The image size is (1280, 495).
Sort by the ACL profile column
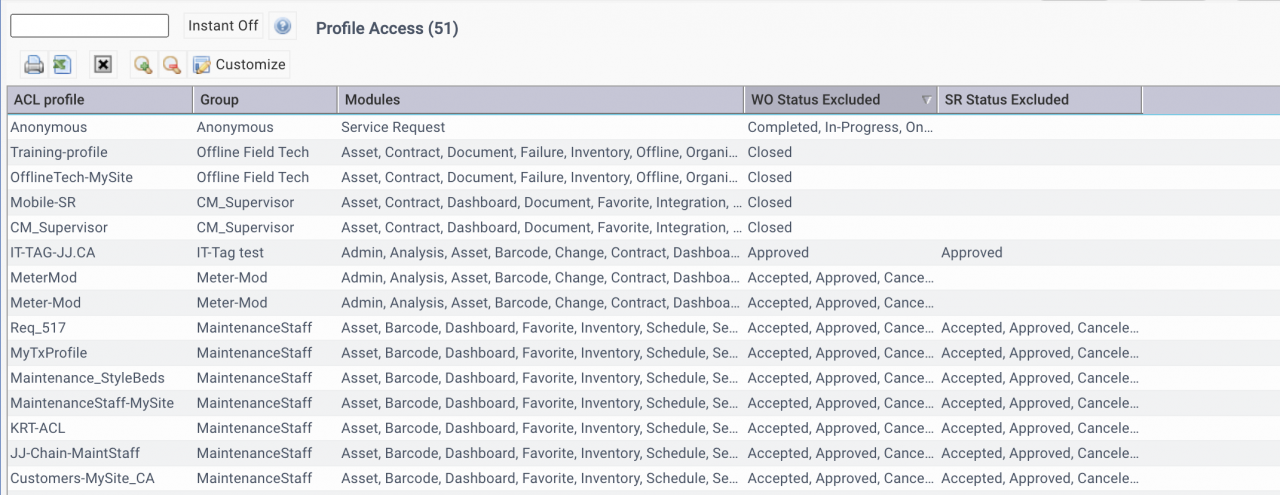coord(100,100)
